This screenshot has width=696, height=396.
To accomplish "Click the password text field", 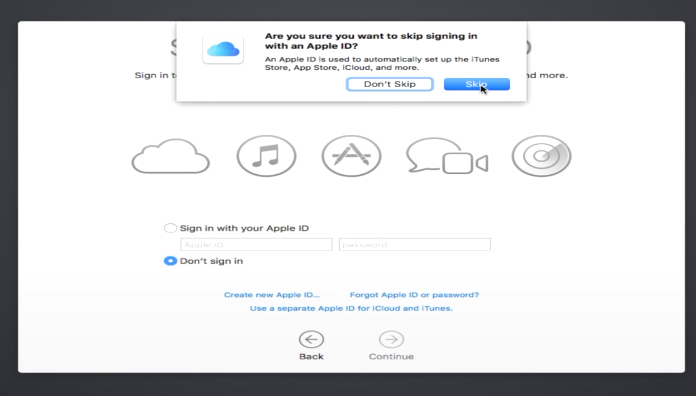I will pos(415,245).
